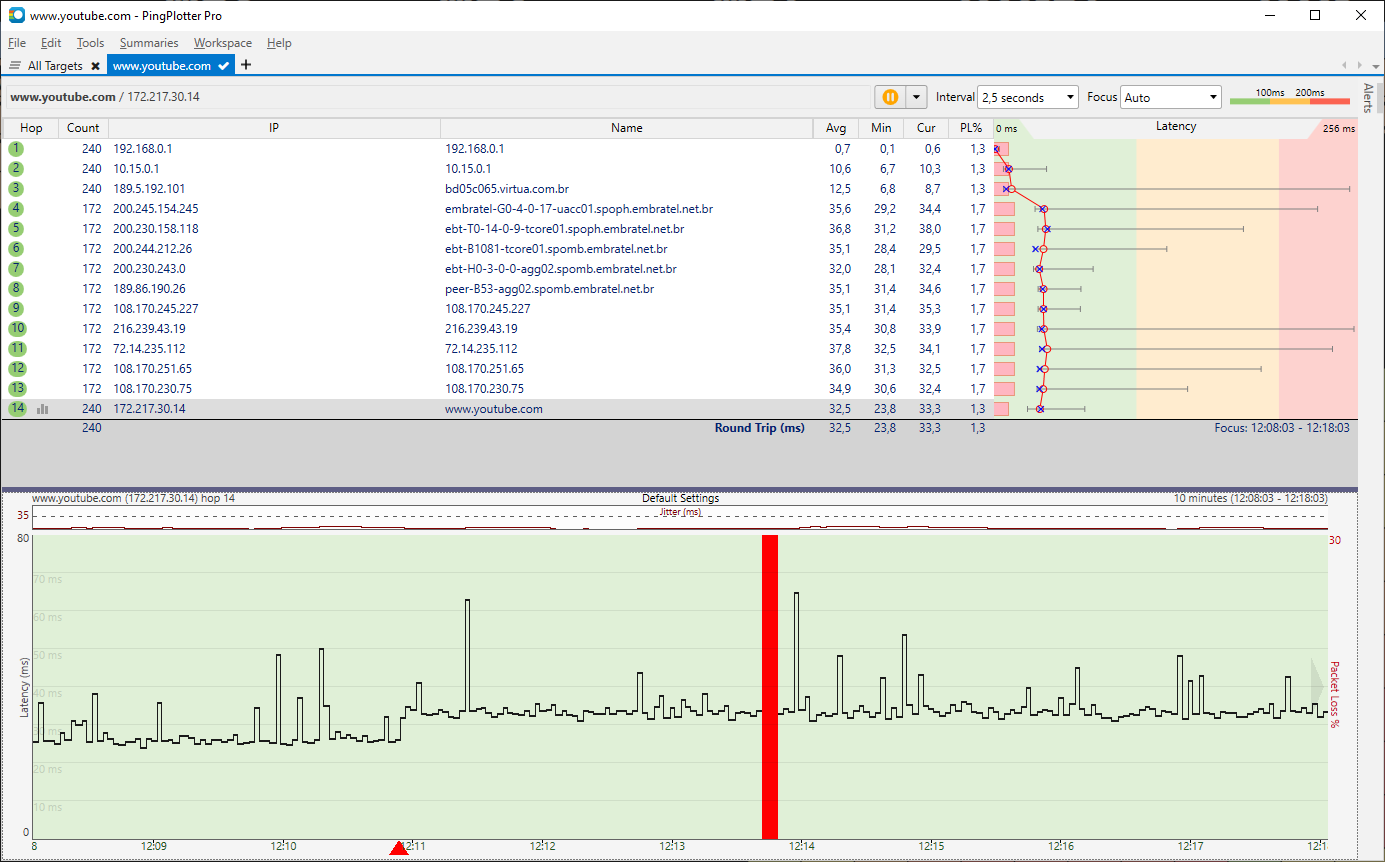Open the Interval dropdown showing 2,5 seconds
Screen dimensions: 1385x862
(x=1027, y=97)
